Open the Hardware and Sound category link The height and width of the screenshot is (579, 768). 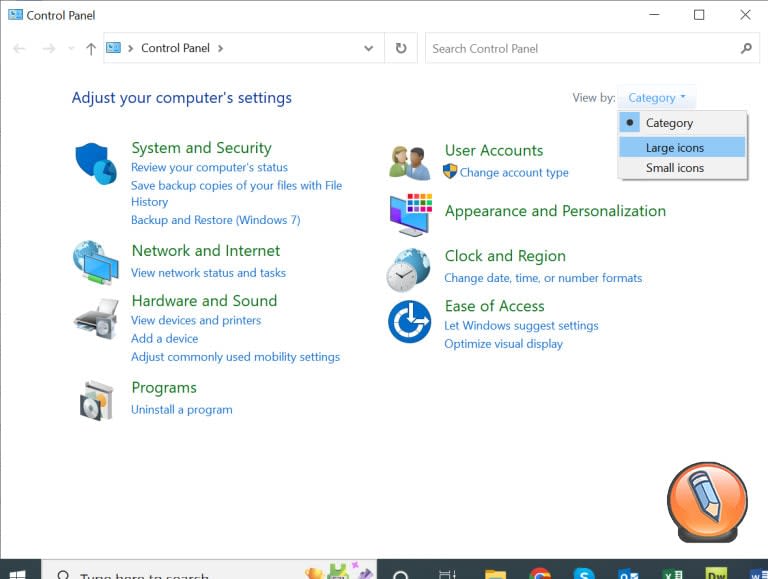coord(204,300)
